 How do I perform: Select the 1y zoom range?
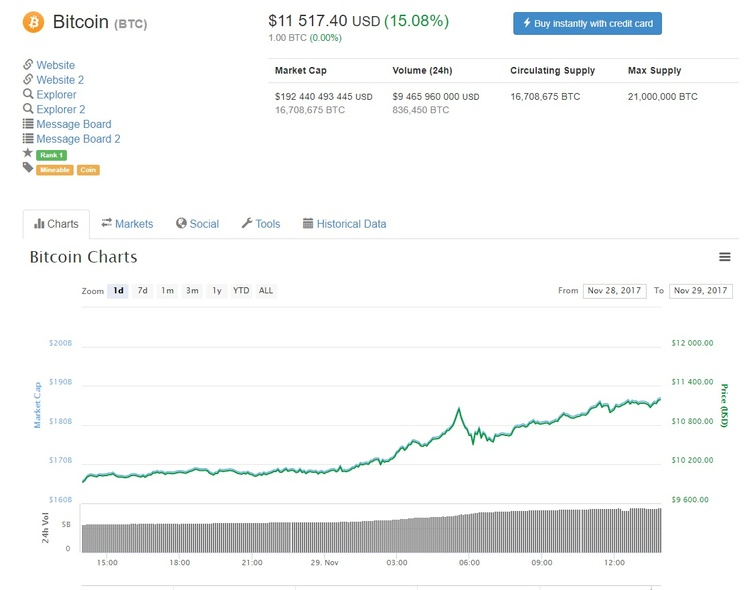tap(217, 290)
